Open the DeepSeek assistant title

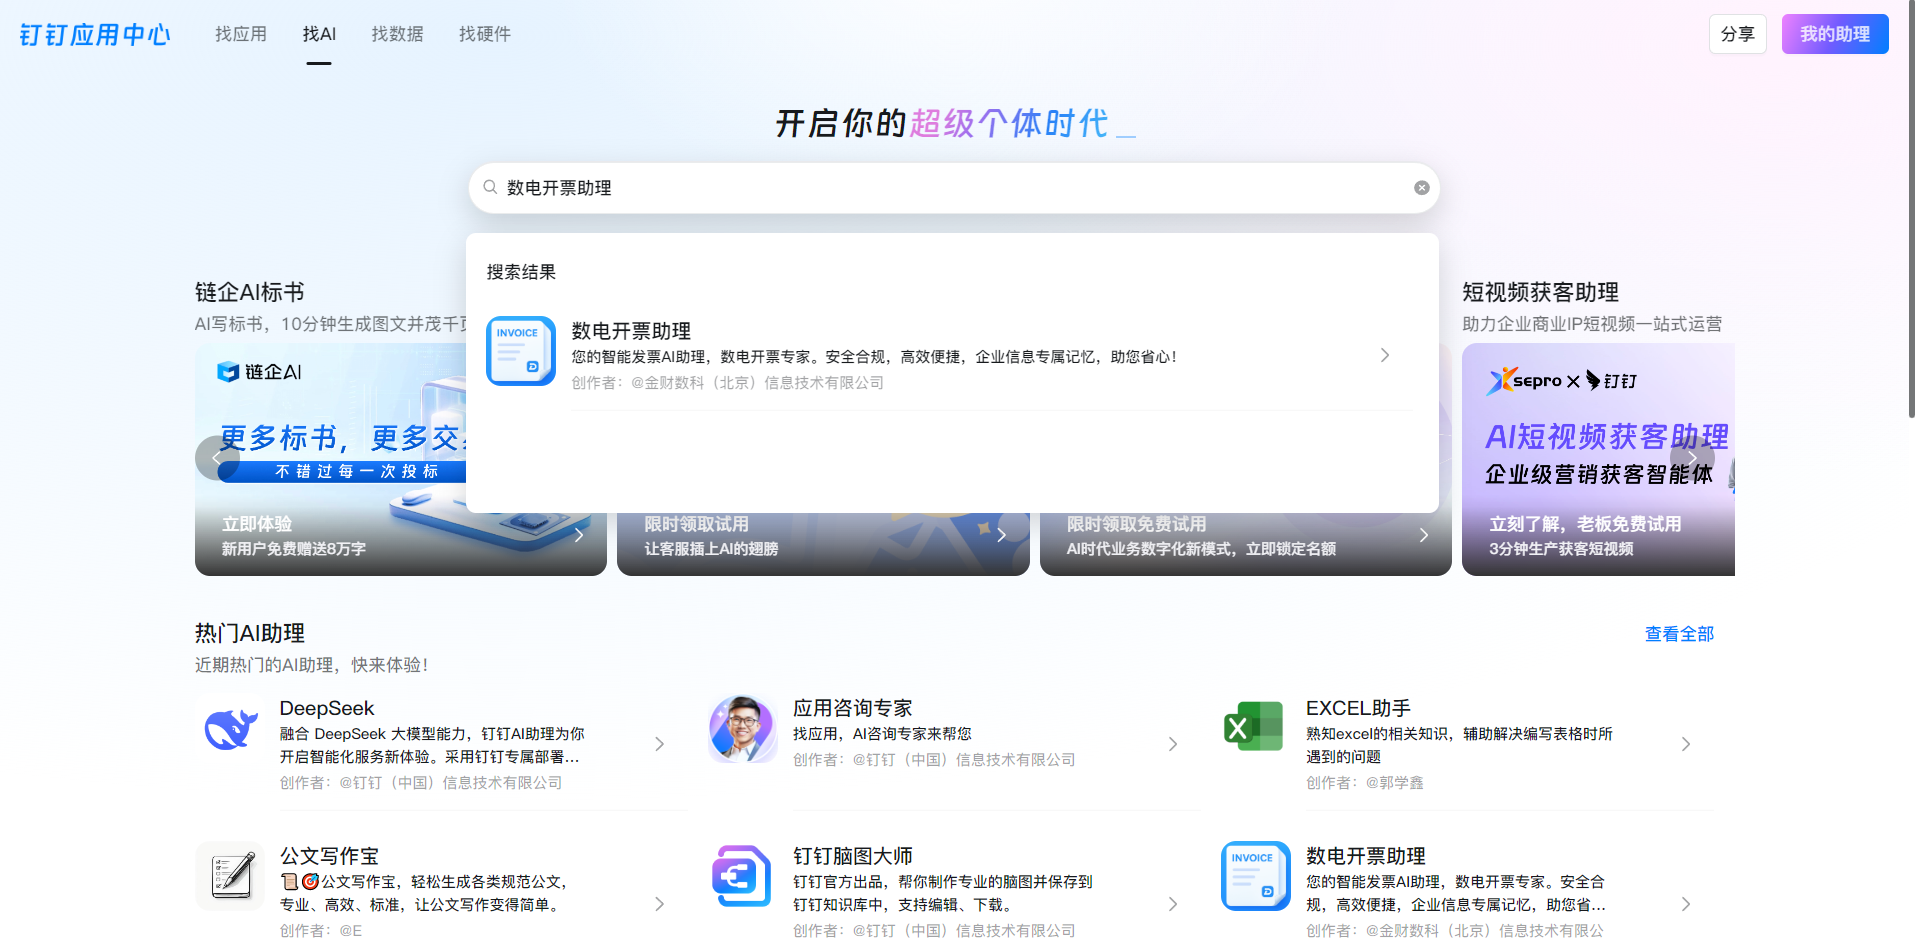(x=327, y=708)
